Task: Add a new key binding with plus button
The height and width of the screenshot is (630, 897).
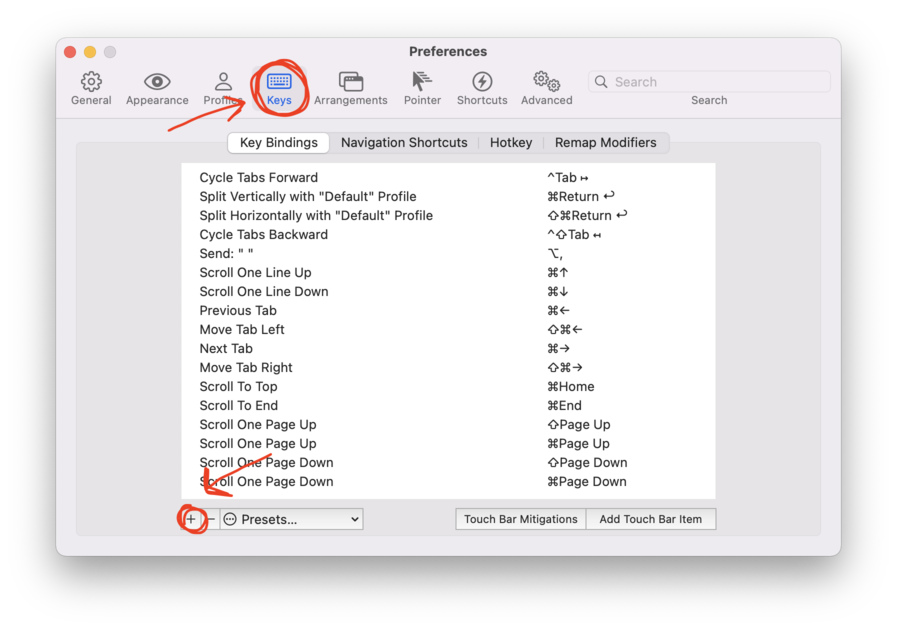Action: tap(191, 519)
